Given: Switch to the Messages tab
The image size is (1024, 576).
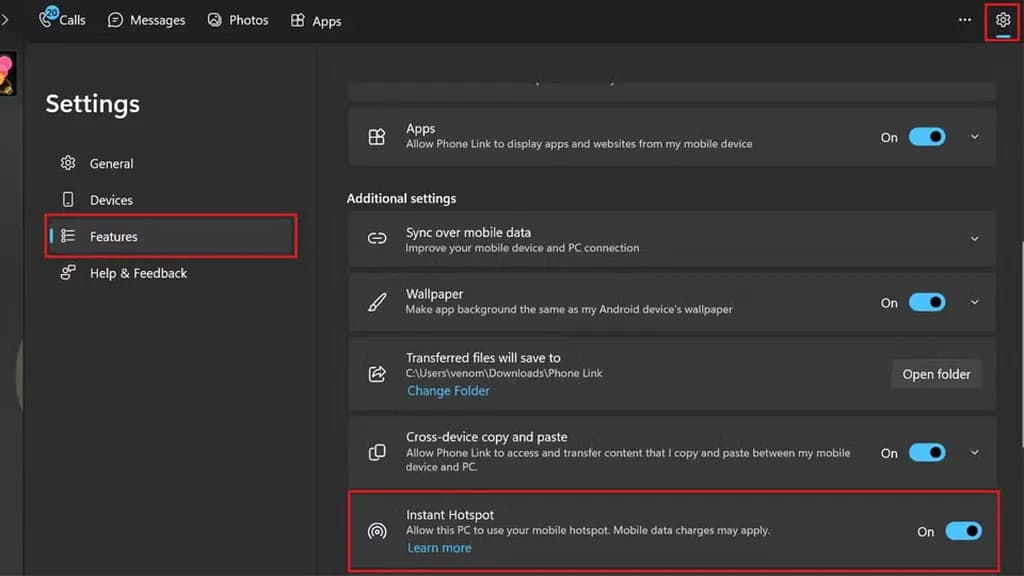Looking at the screenshot, I should click(x=146, y=20).
